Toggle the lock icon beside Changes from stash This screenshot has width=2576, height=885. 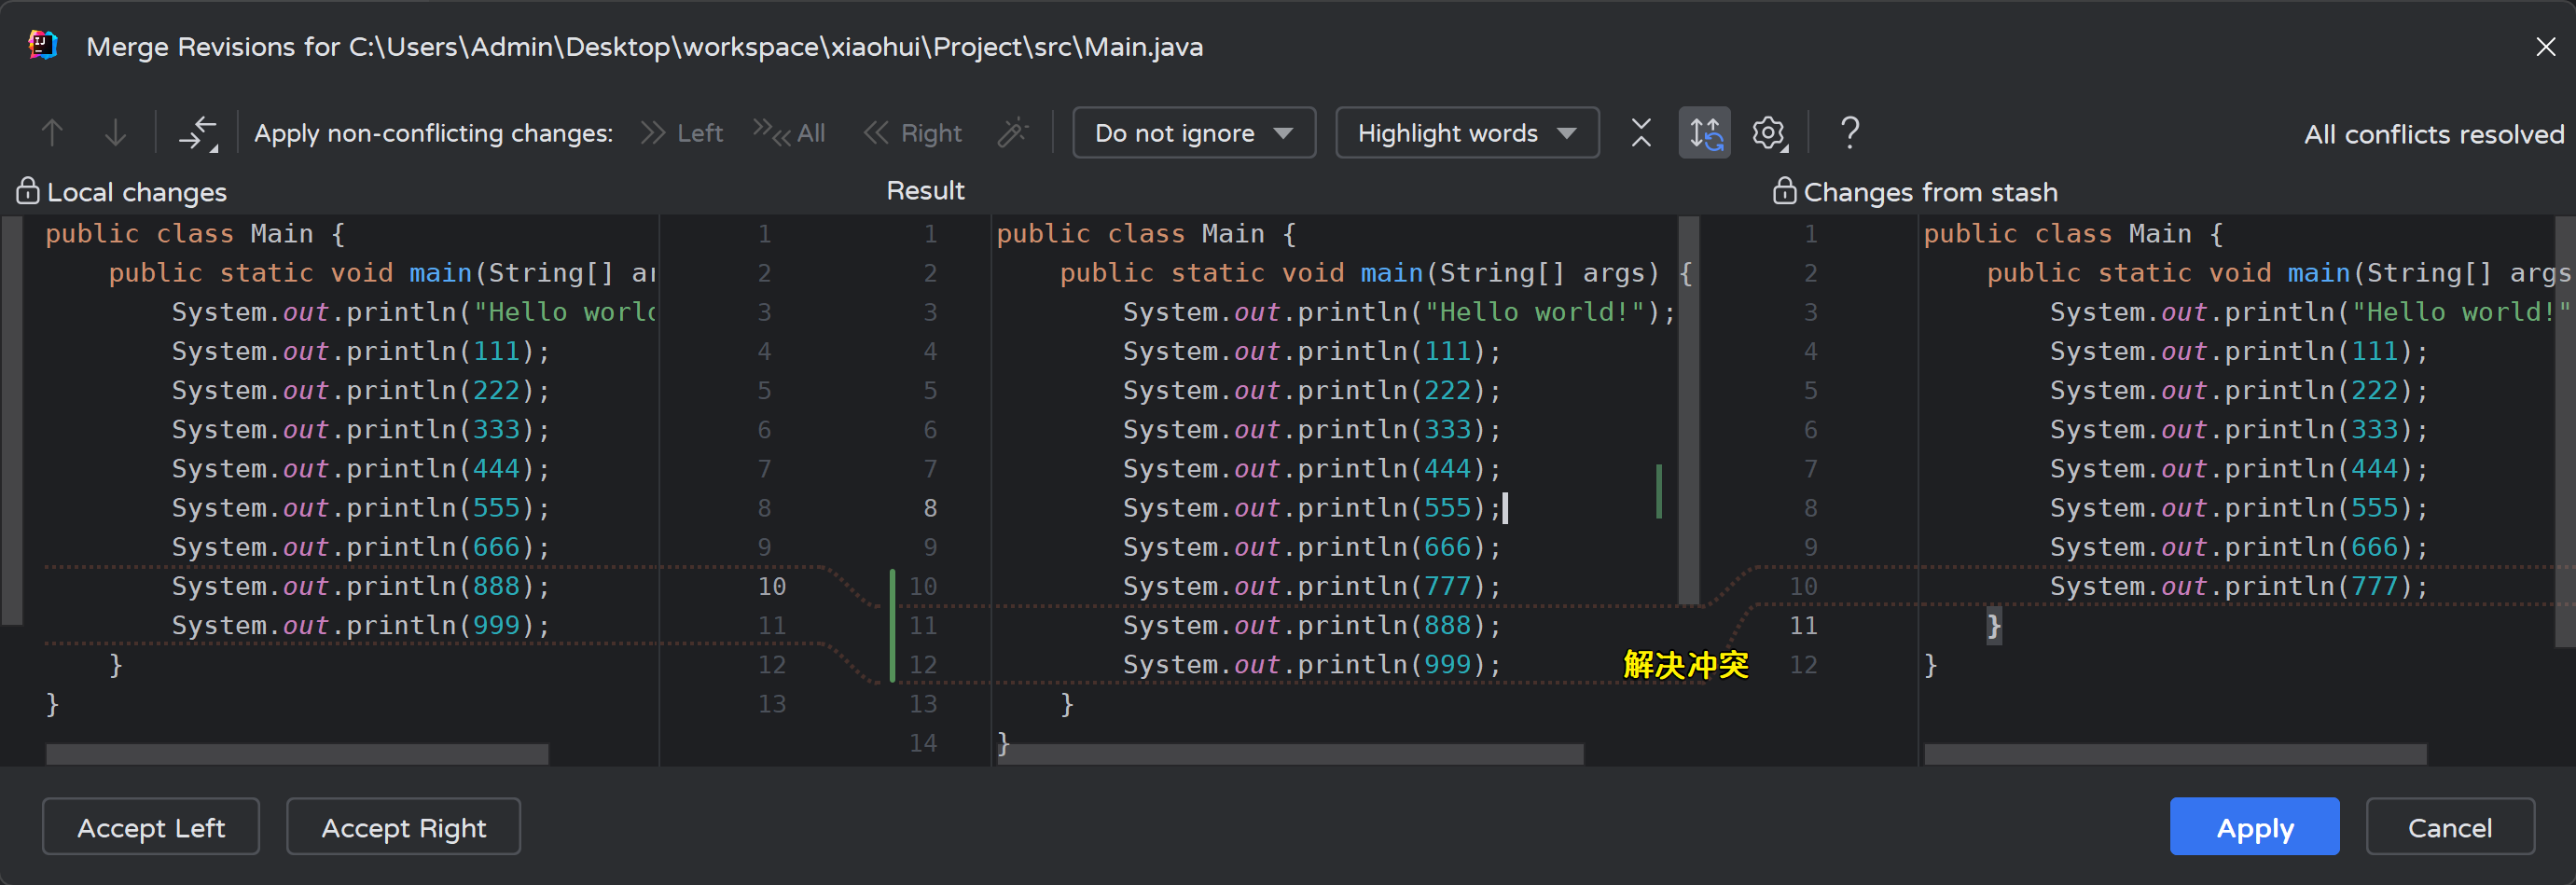pyautogui.click(x=1784, y=191)
